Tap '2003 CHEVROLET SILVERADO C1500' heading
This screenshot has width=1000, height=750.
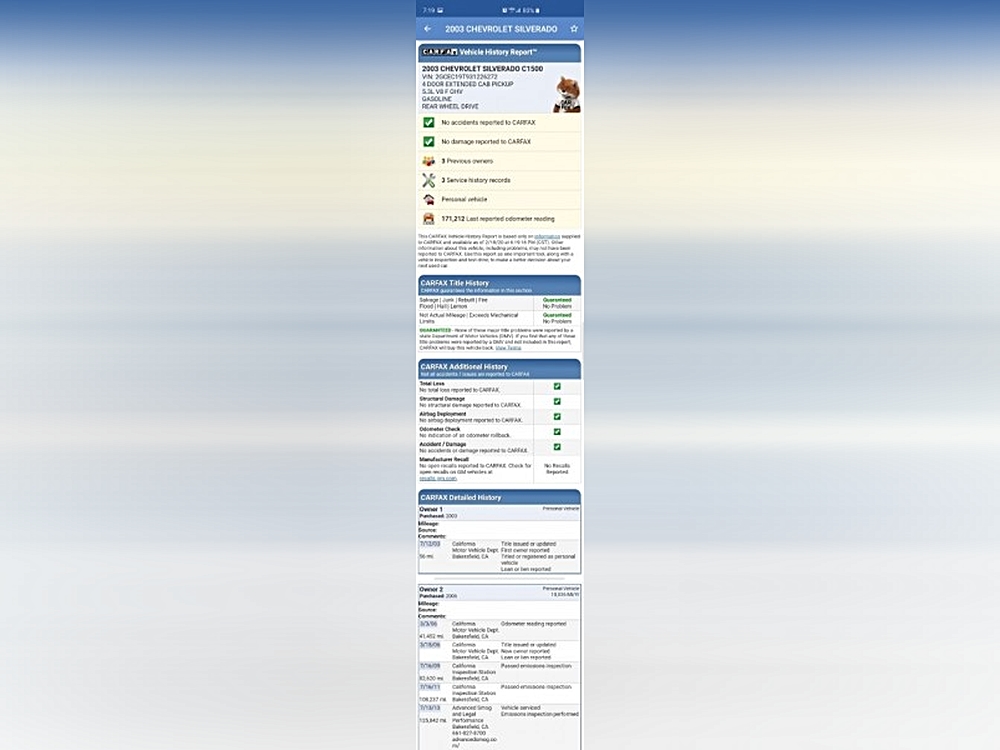(x=483, y=69)
